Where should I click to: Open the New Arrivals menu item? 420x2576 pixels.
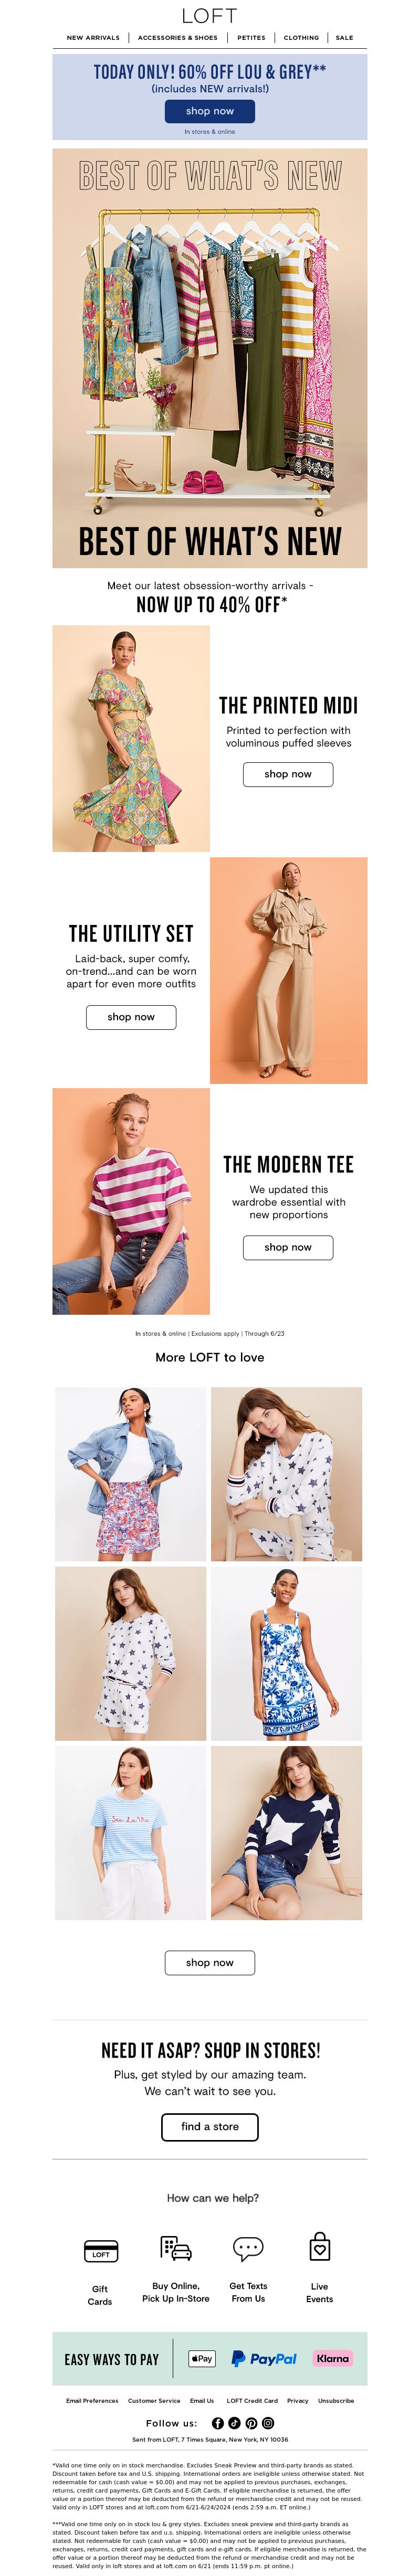(x=93, y=38)
